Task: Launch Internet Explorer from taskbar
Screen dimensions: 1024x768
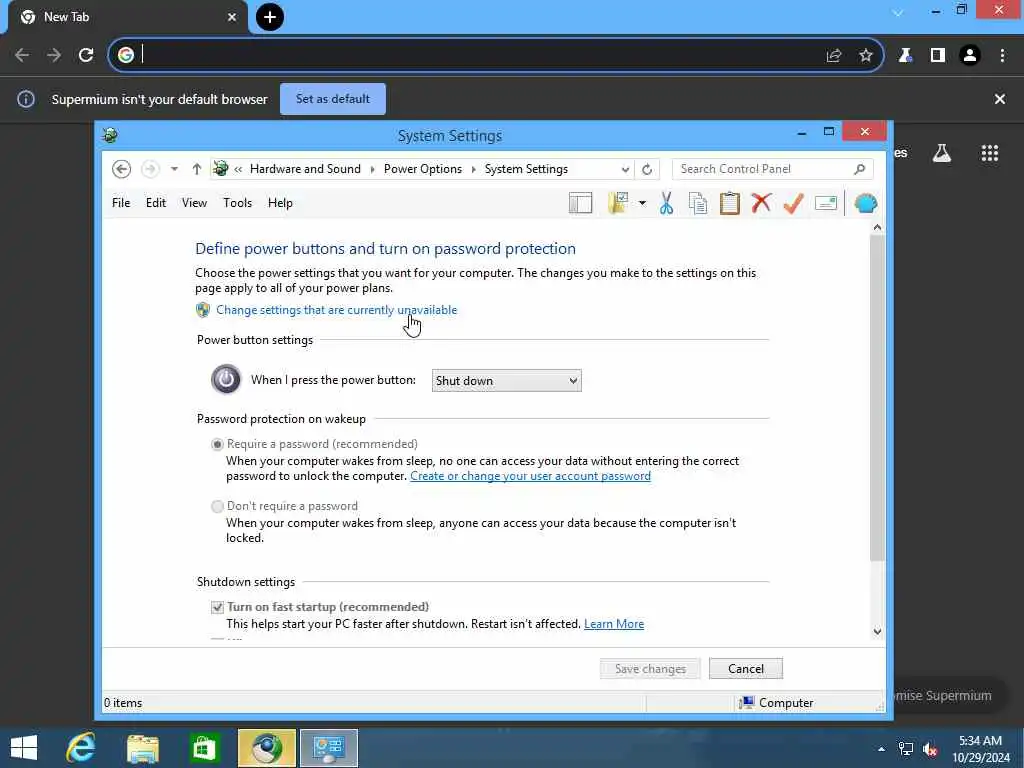Action: point(82,748)
